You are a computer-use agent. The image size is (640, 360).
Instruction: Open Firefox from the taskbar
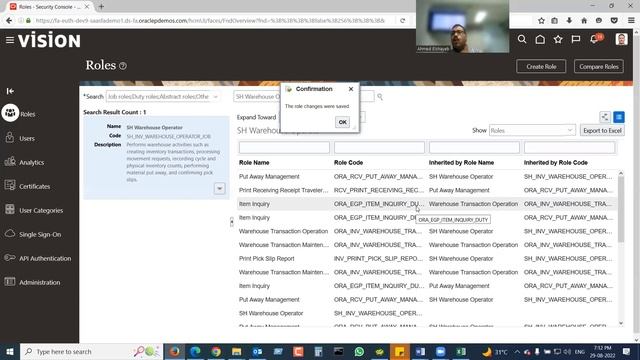tap(174, 351)
